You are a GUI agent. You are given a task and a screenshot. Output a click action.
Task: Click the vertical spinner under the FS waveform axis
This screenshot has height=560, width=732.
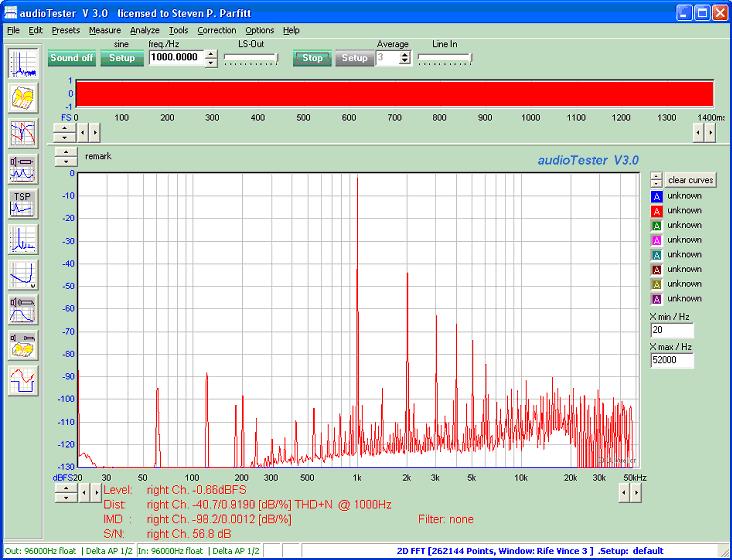pos(64,133)
